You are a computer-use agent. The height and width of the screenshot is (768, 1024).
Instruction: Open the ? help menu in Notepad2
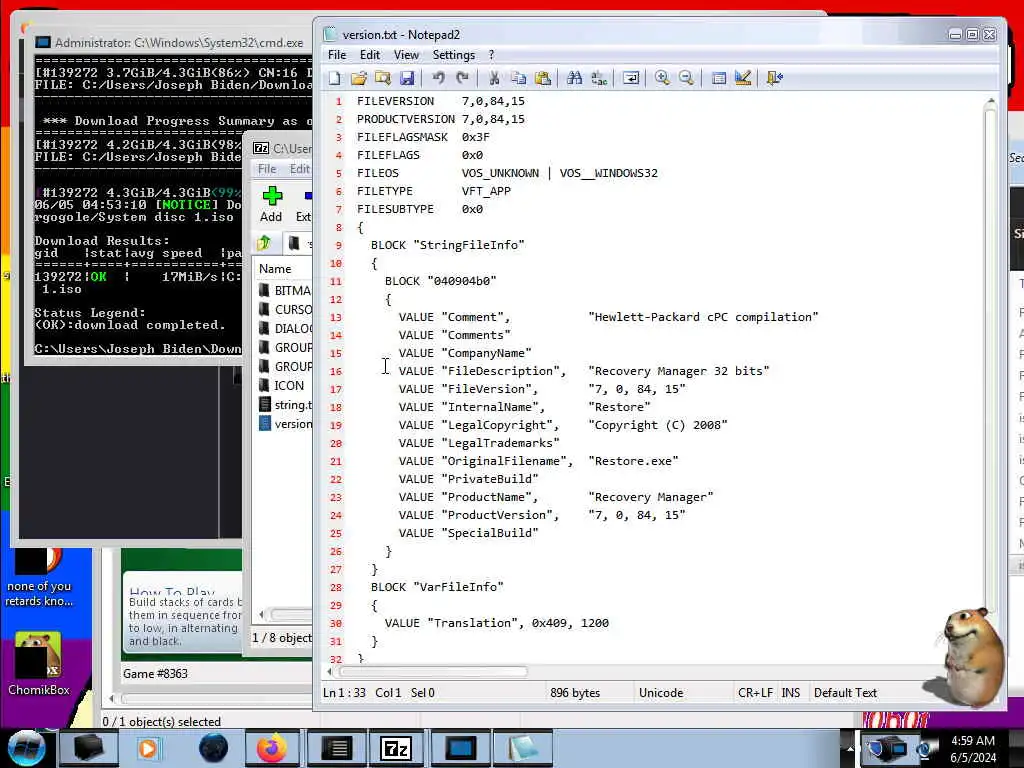pyautogui.click(x=491, y=55)
